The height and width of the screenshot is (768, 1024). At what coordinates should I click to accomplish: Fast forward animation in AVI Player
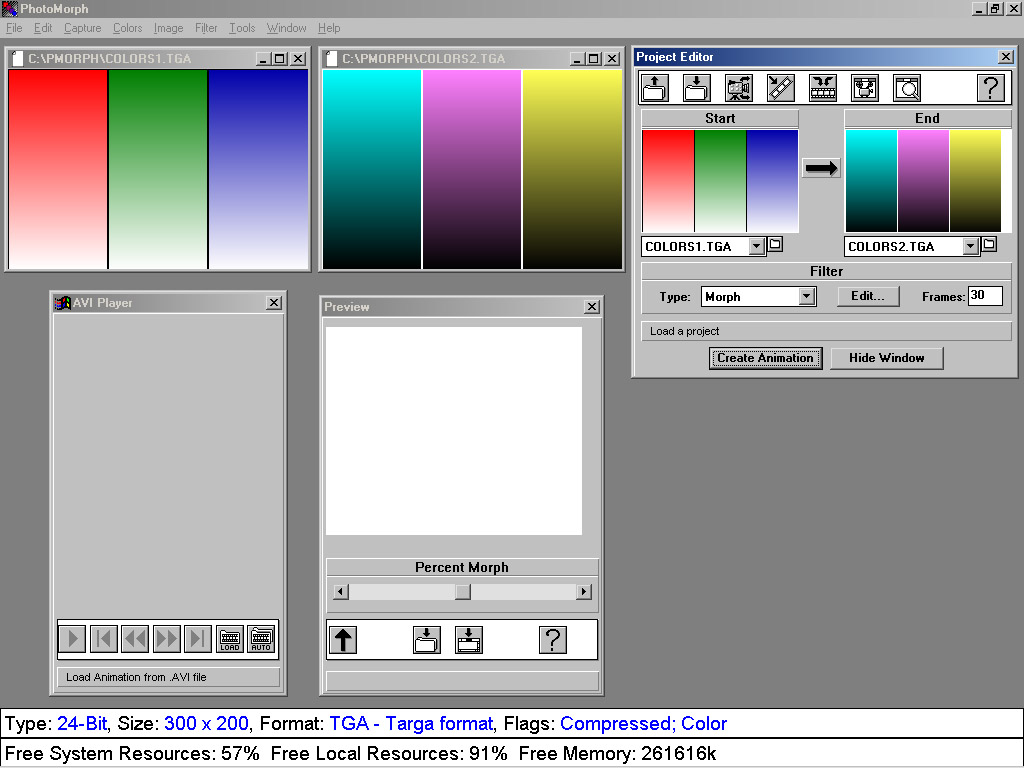167,638
